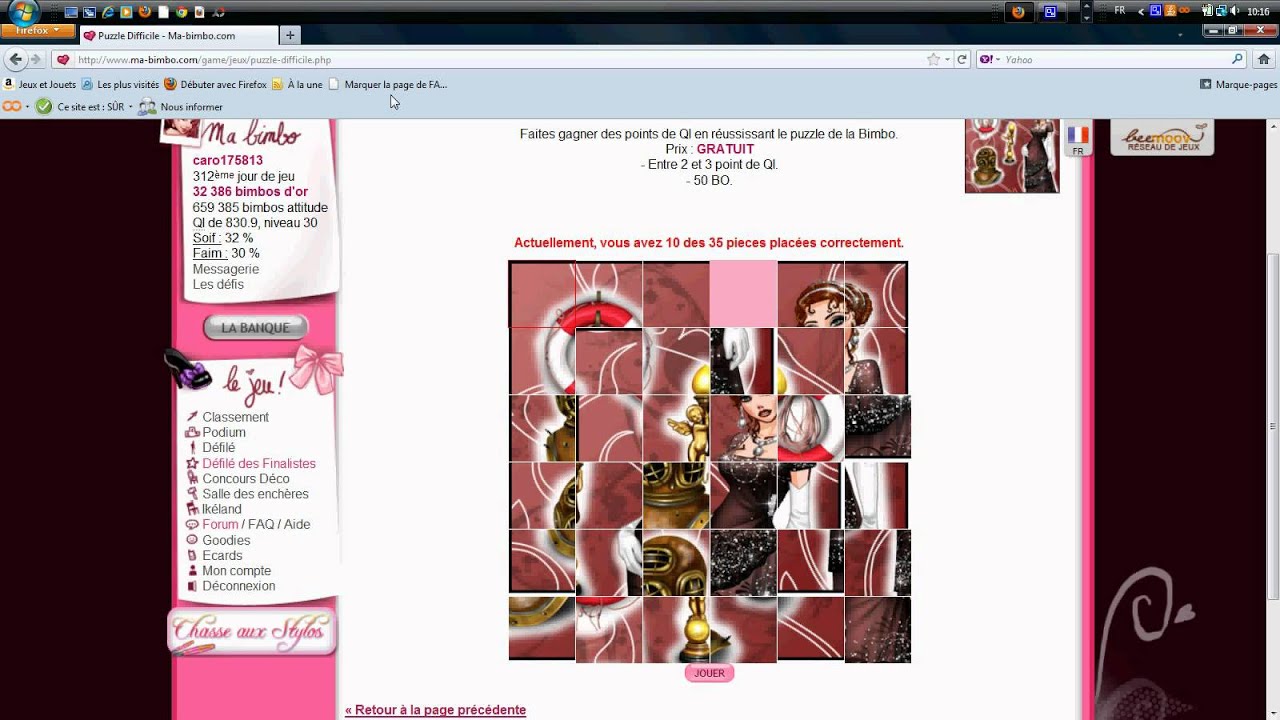
Task: Open the Firefox menu button
Action: click(35, 30)
